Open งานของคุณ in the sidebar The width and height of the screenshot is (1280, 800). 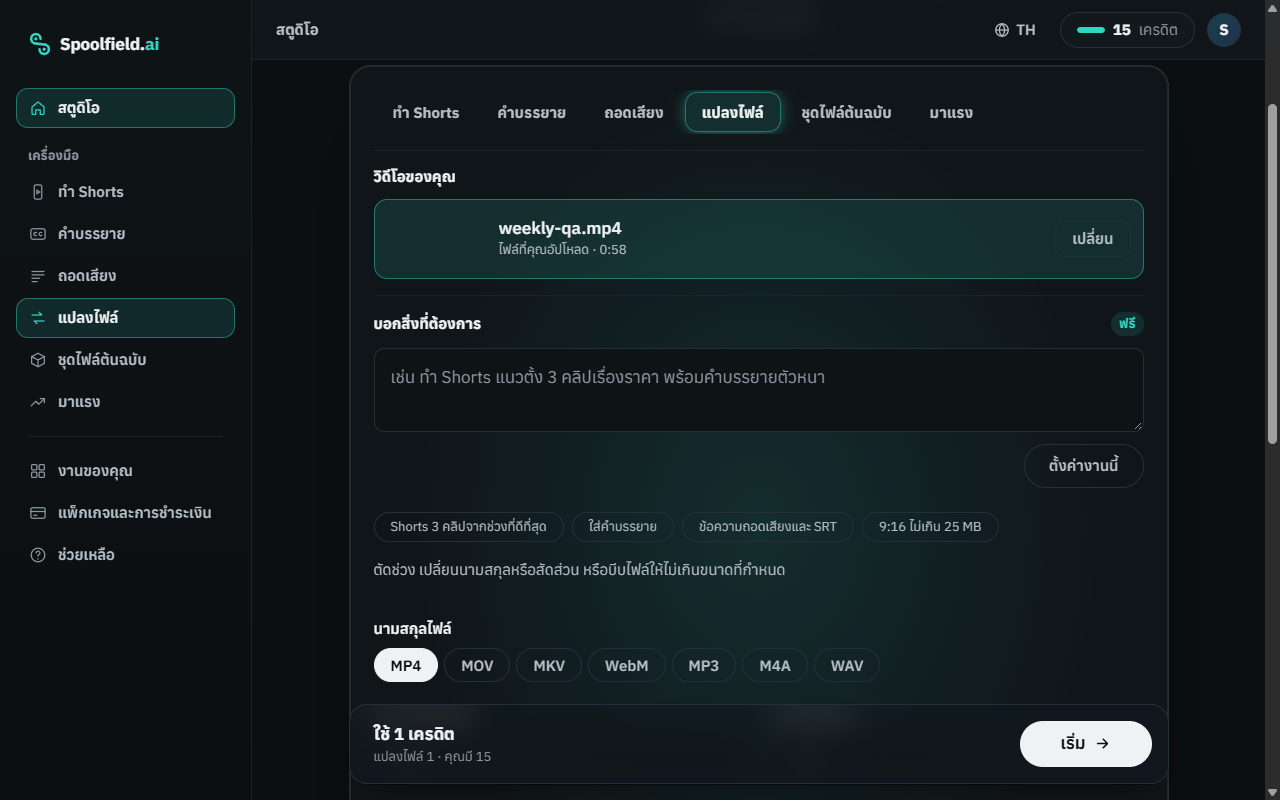pos(126,471)
